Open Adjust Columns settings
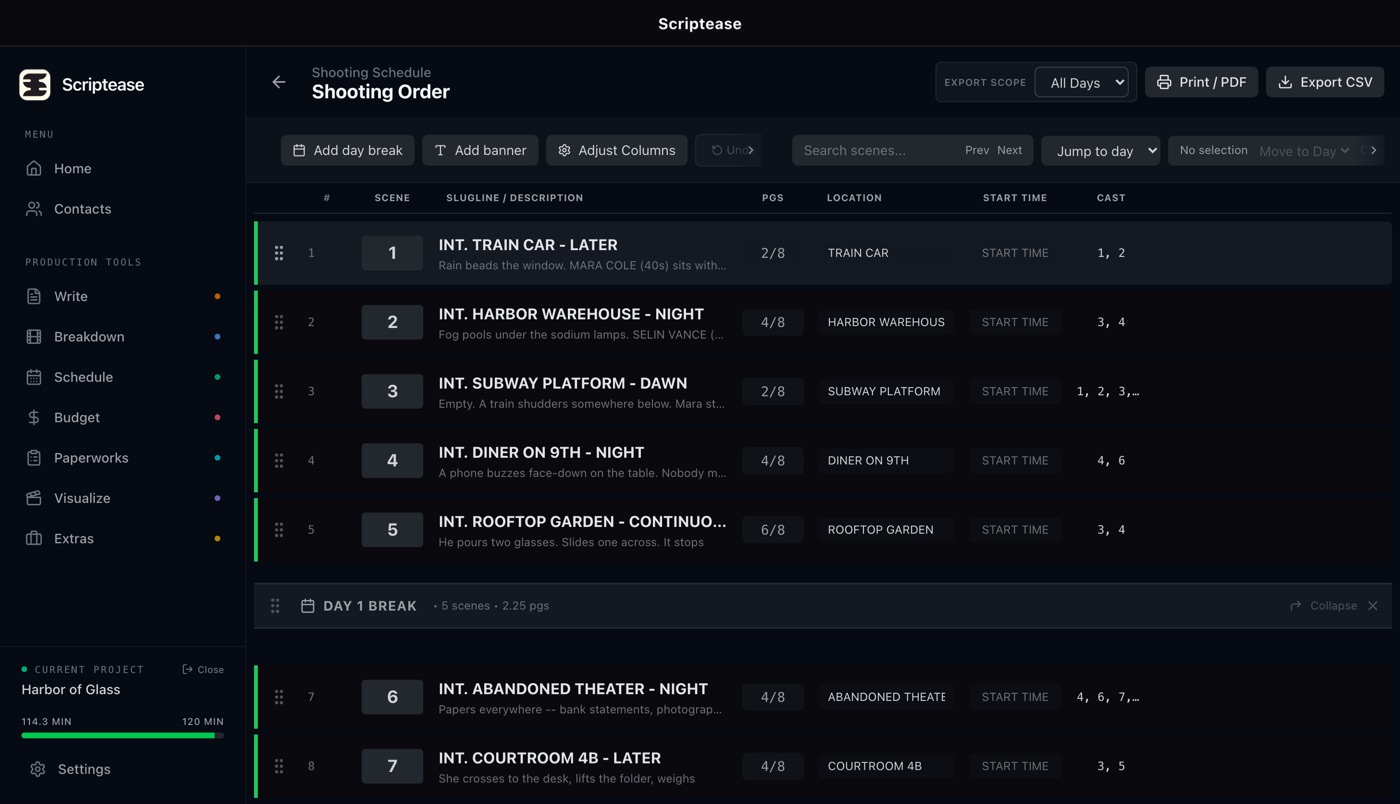The image size is (1400, 804). coord(617,150)
